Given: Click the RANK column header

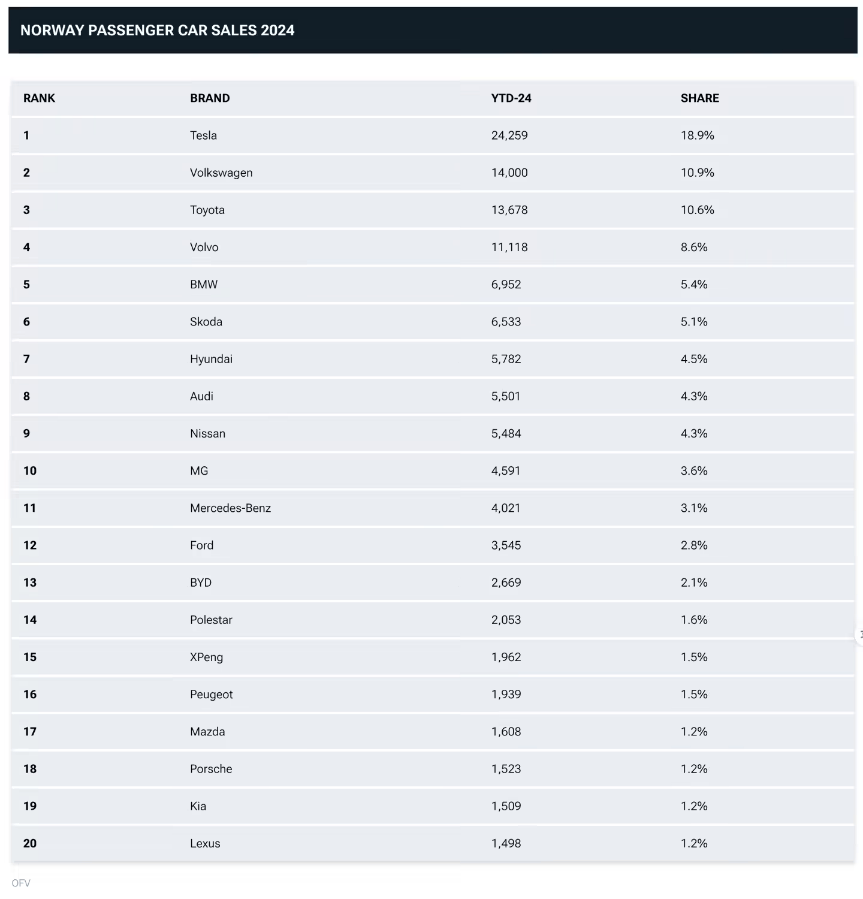Looking at the screenshot, I should point(39,98).
